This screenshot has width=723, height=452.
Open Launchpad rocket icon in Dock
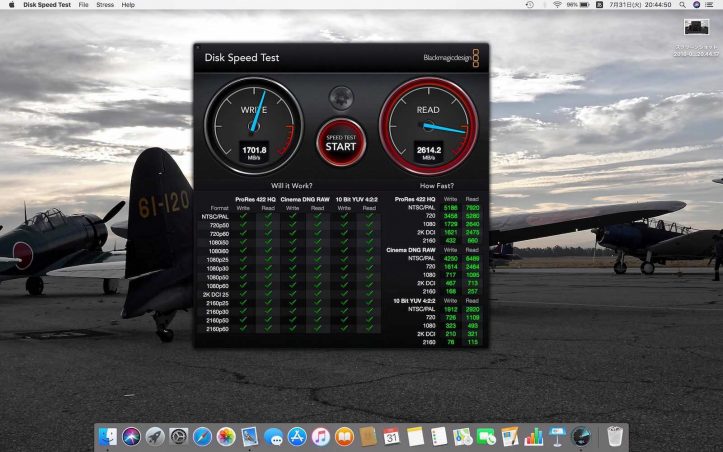pos(155,436)
